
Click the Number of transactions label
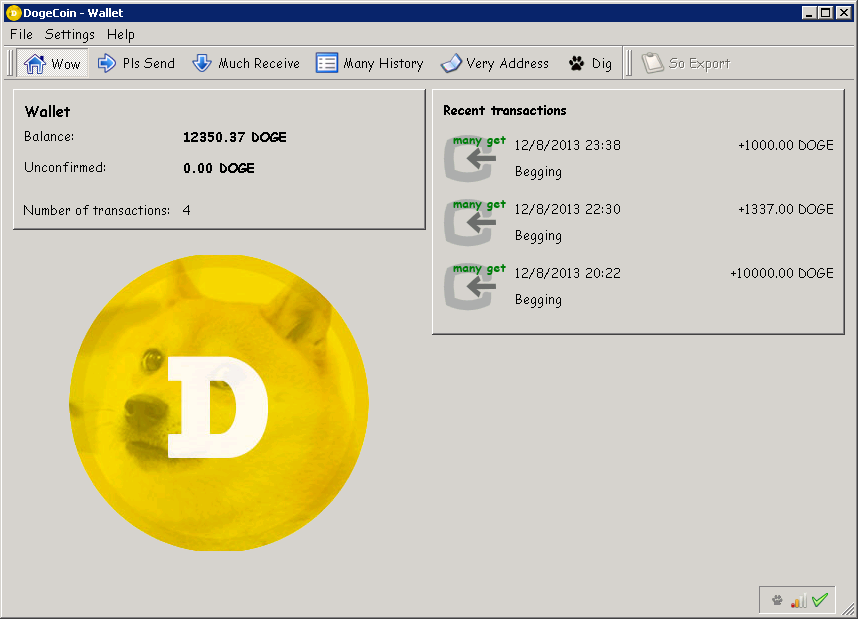pyautogui.click(x=96, y=210)
